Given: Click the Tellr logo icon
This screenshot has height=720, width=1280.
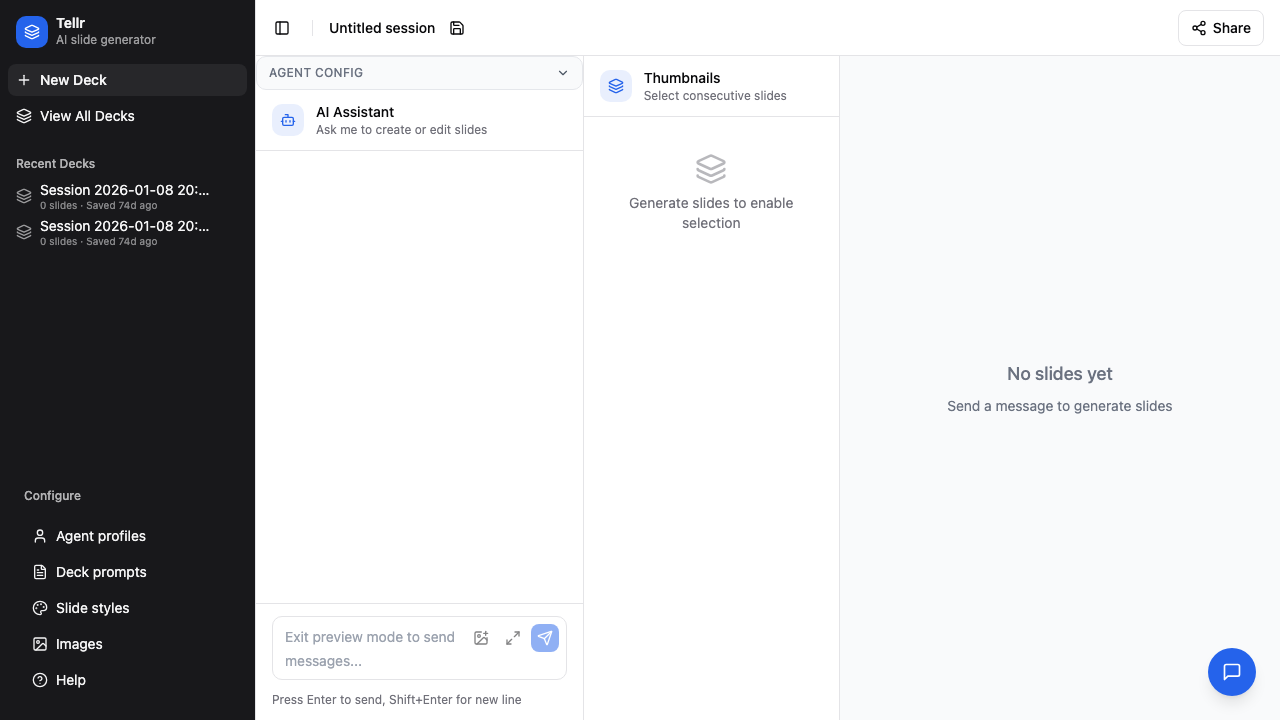Looking at the screenshot, I should click(x=32, y=31).
